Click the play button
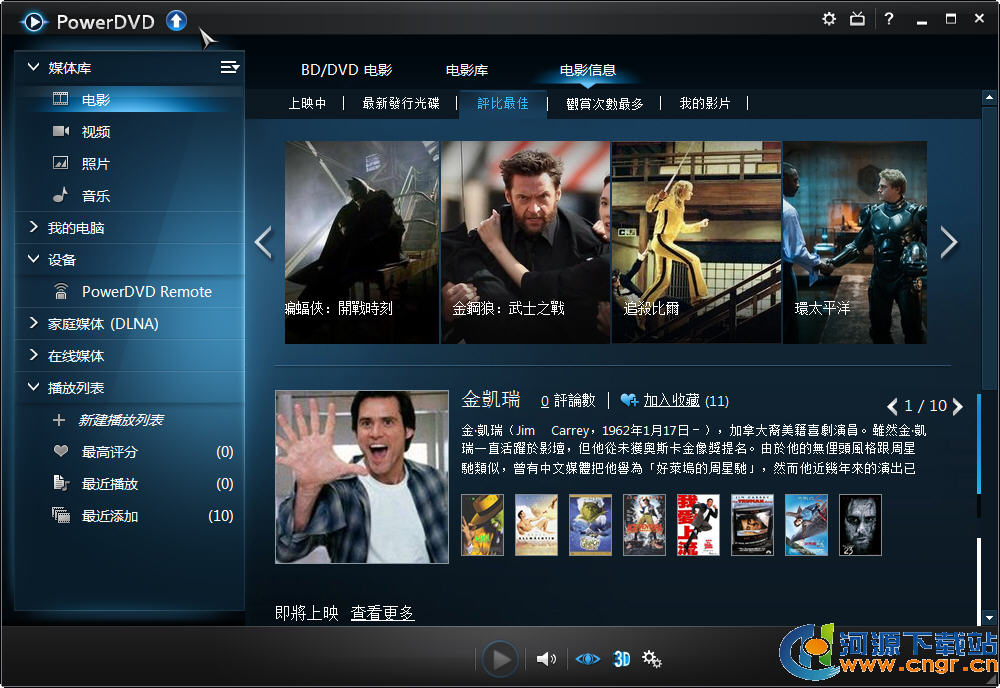Image resolution: width=1000 pixels, height=688 pixels. [x=500, y=659]
